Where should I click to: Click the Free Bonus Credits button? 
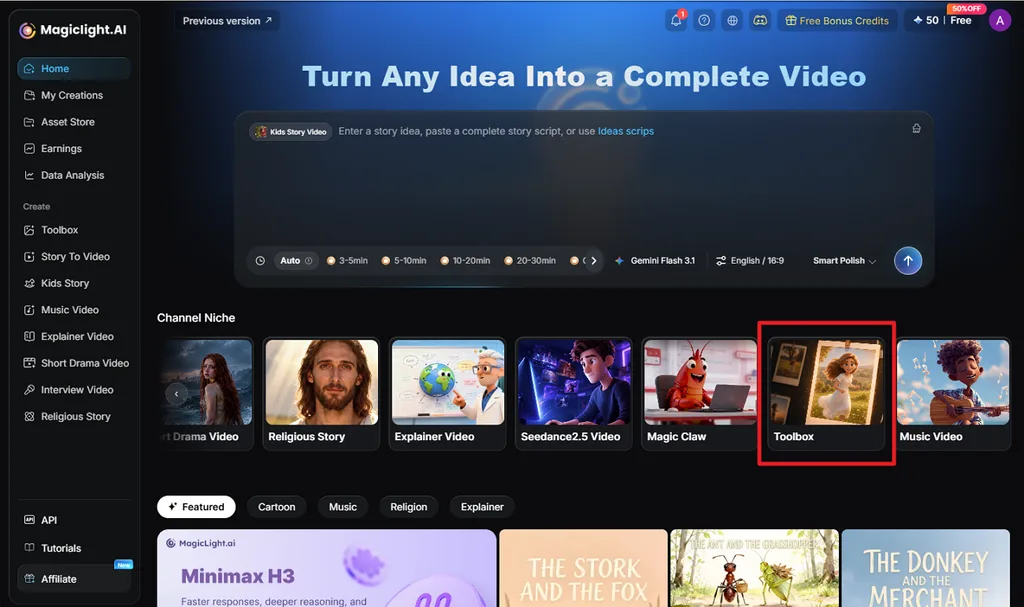click(x=837, y=21)
